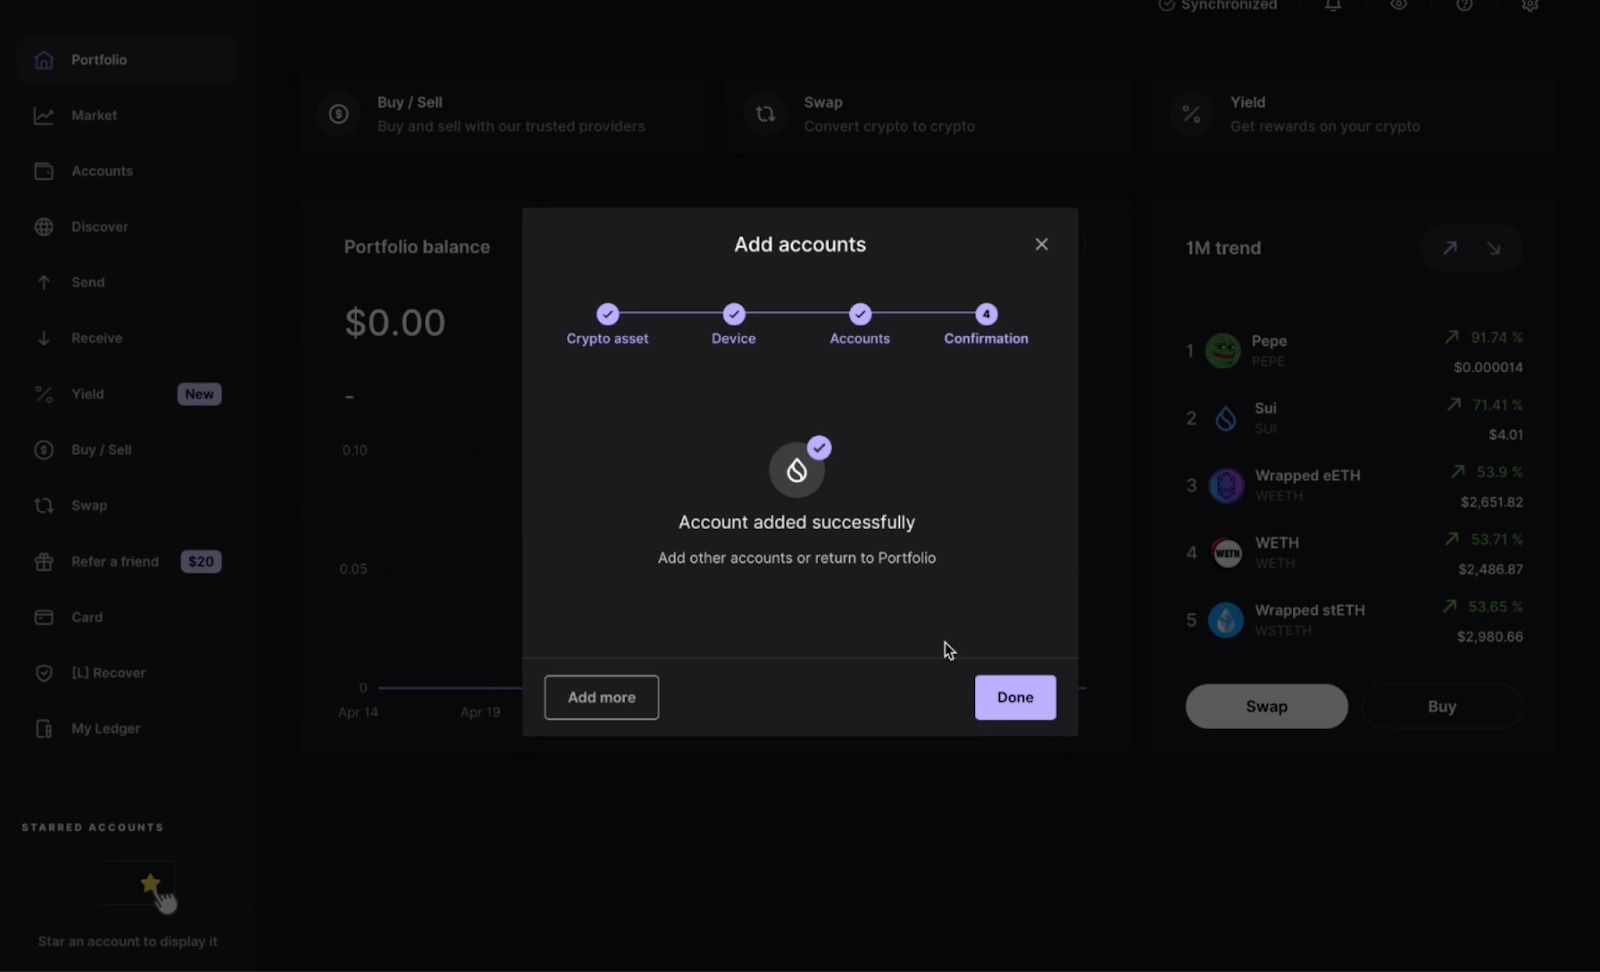Click the Accounts wallet icon
This screenshot has width=1600, height=972.
point(43,171)
